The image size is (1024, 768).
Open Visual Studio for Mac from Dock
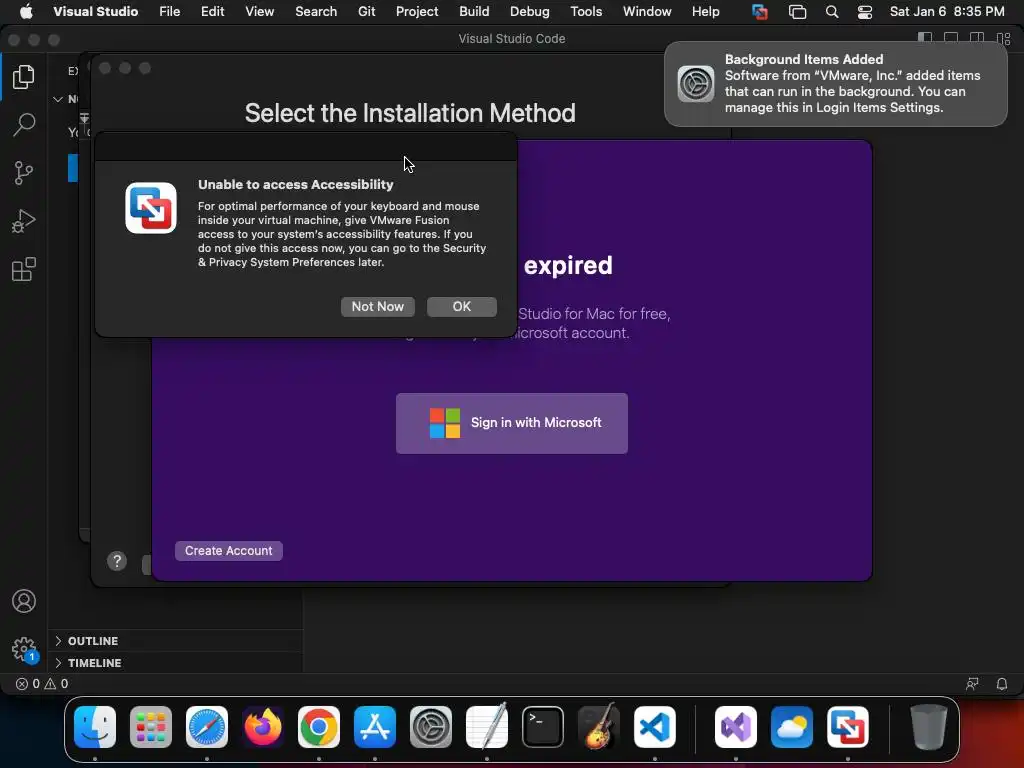coord(736,727)
